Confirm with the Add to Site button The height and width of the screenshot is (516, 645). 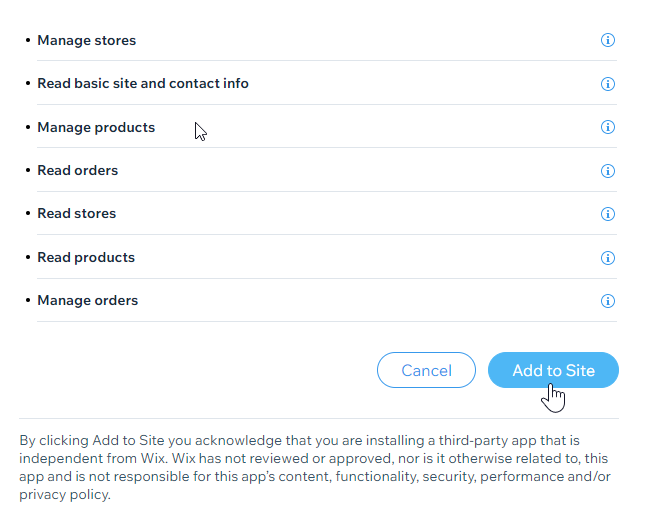coord(553,370)
